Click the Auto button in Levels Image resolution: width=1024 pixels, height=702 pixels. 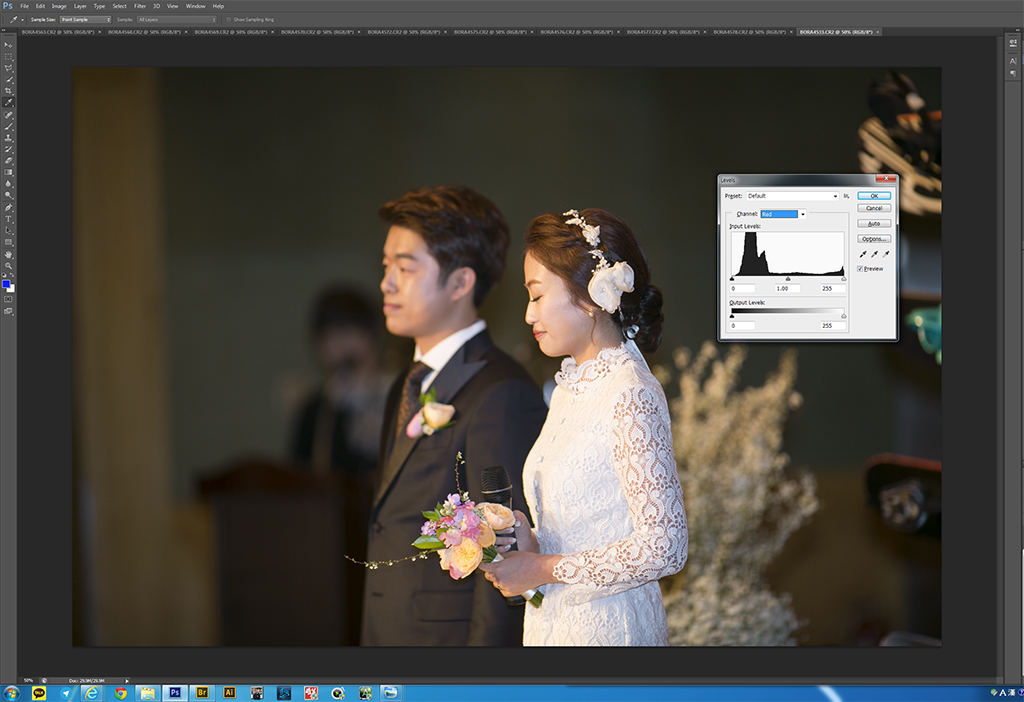[873, 223]
